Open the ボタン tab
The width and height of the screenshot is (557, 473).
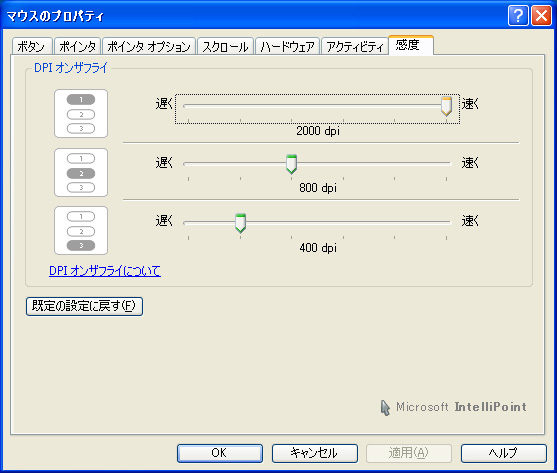tap(32, 47)
